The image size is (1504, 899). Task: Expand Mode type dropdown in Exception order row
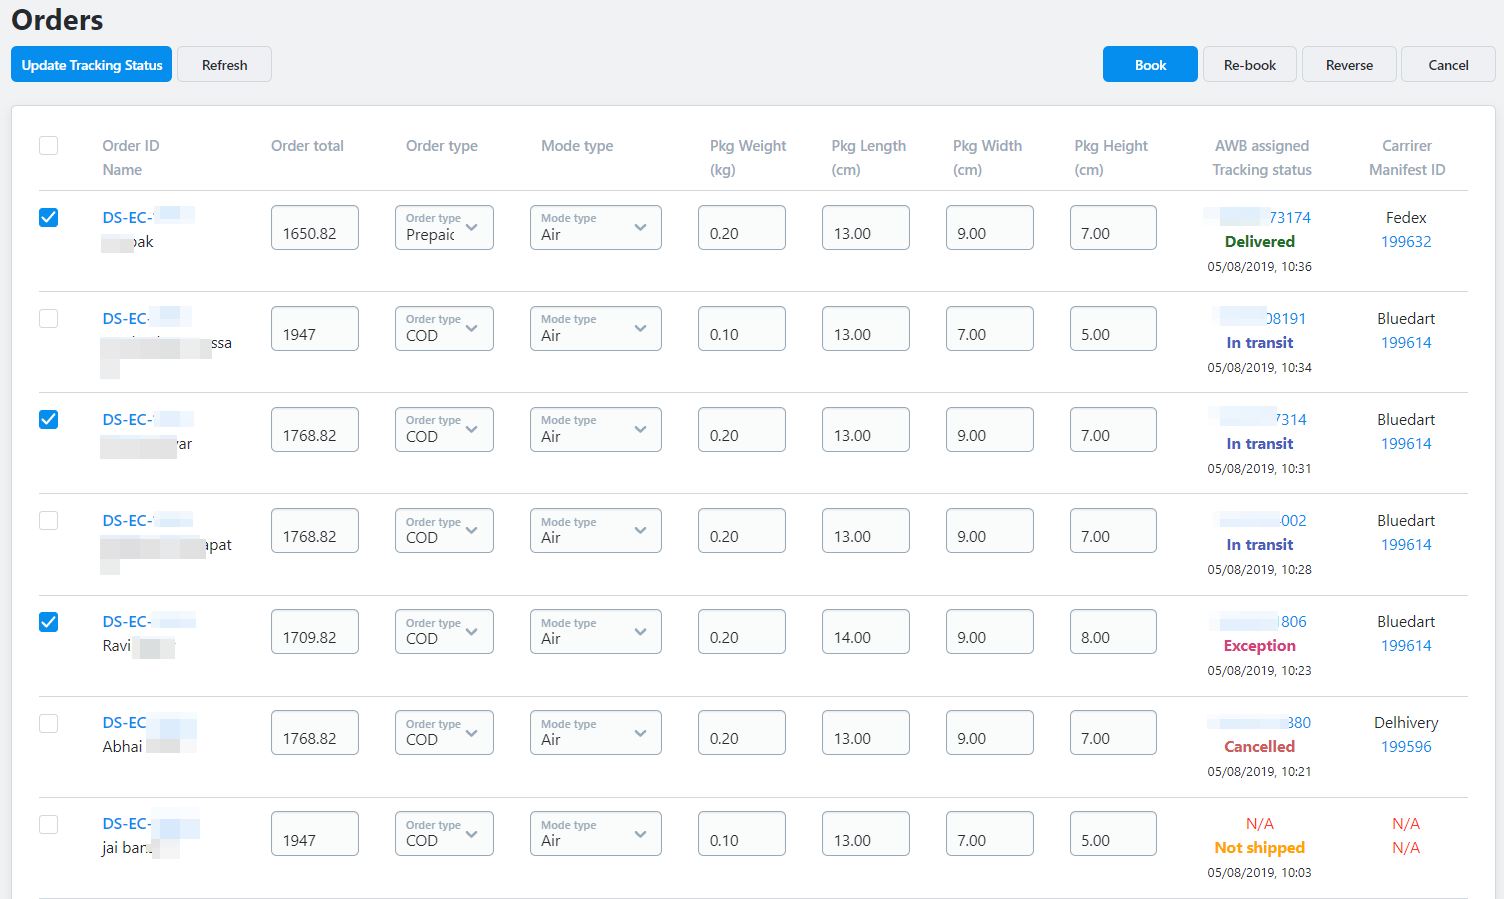[x=595, y=632]
